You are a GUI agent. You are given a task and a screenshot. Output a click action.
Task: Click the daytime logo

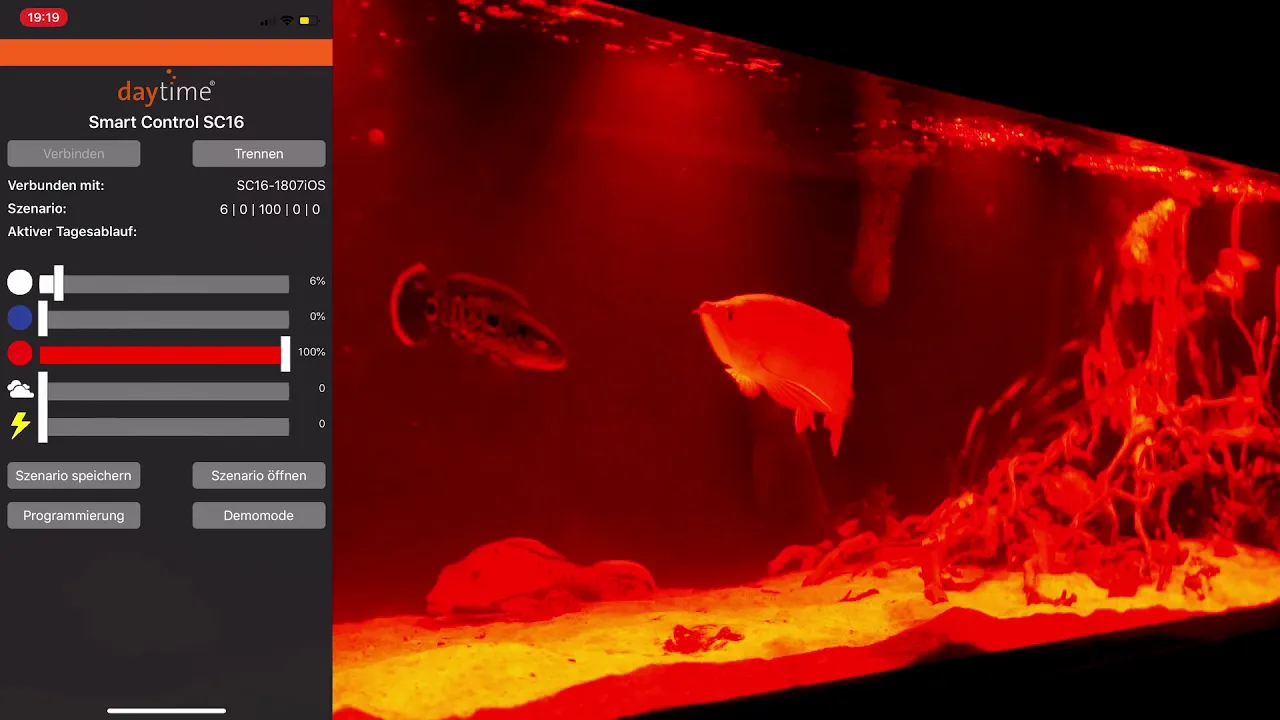(x=166, y=91)
